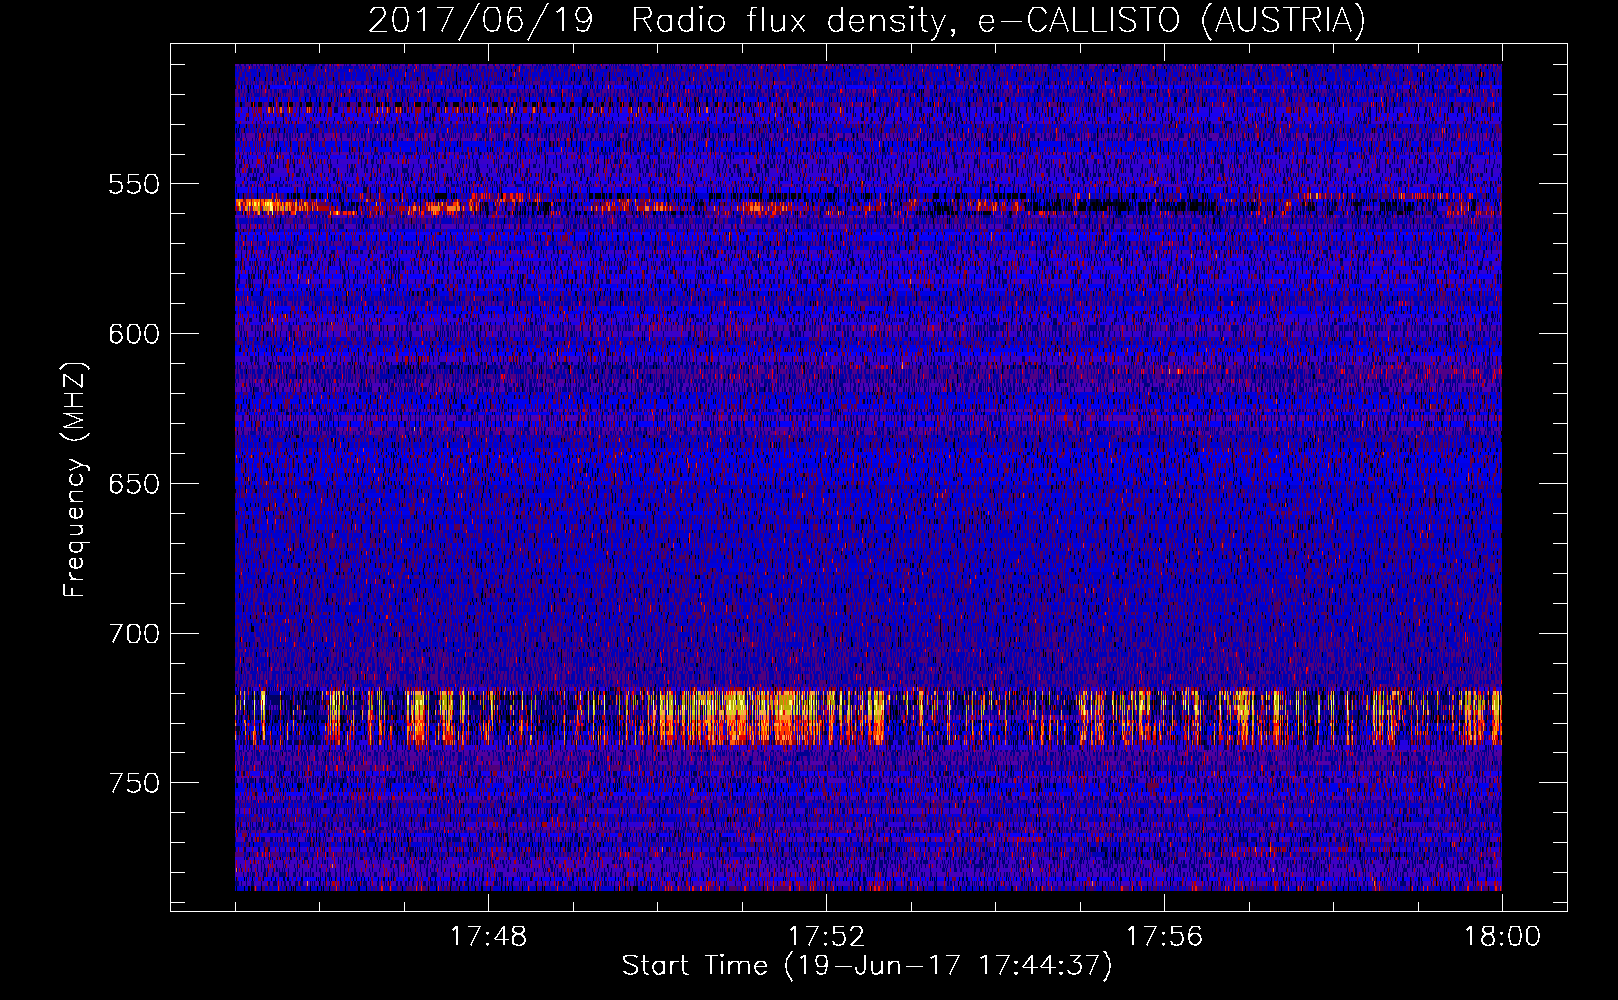Click the '17:52' time tick label
The width and height of the screenshot is (1618, 1000).
826,937
